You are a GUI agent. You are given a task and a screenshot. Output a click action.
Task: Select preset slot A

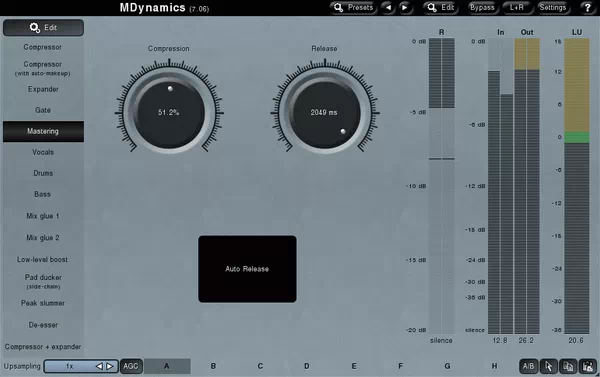(167, 366)
